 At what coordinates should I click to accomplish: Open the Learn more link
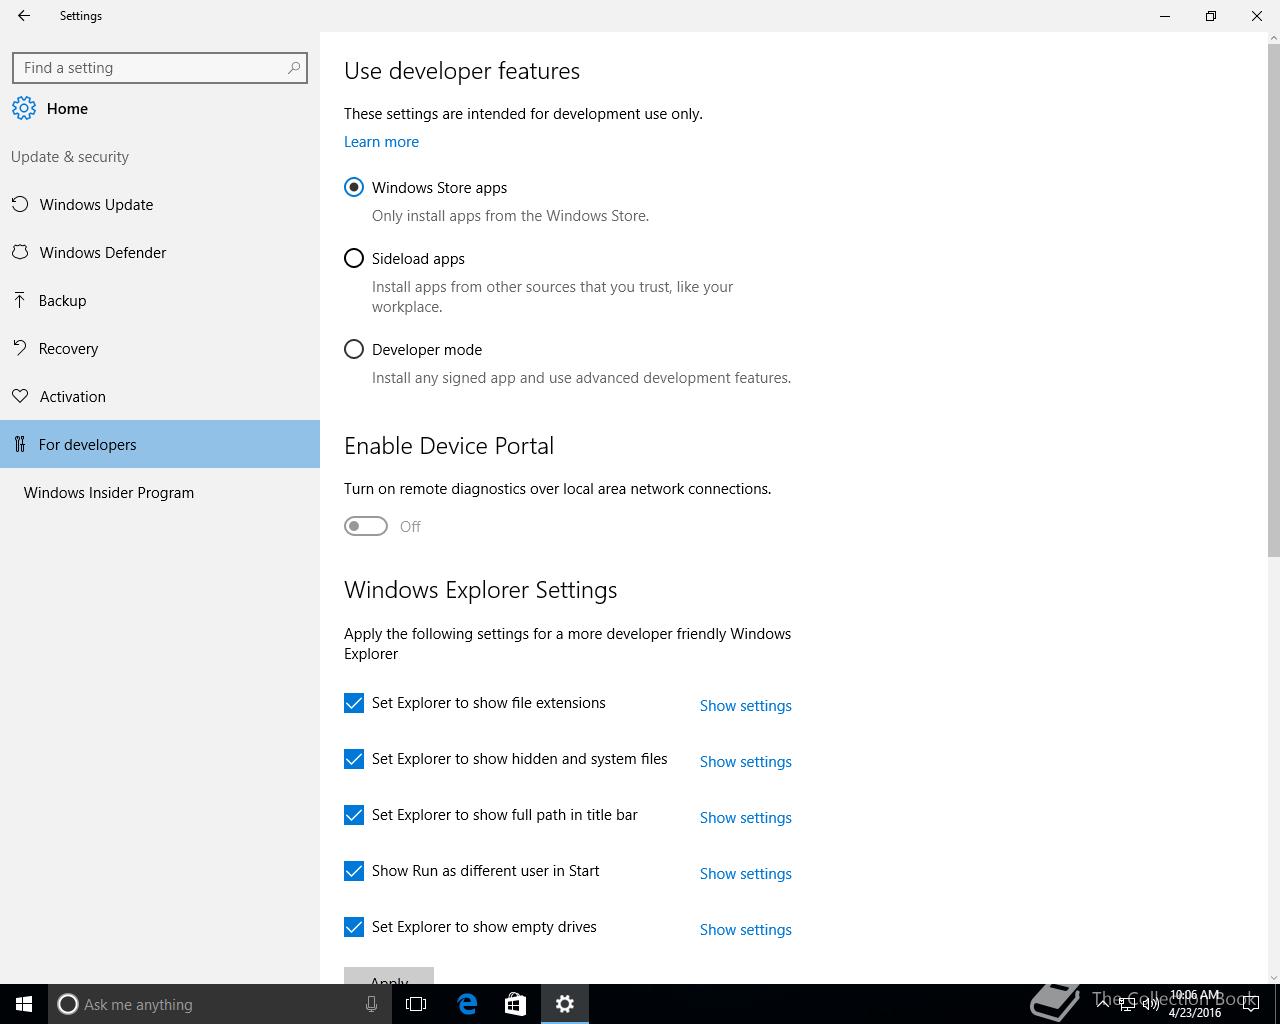[x=381, y=142]
